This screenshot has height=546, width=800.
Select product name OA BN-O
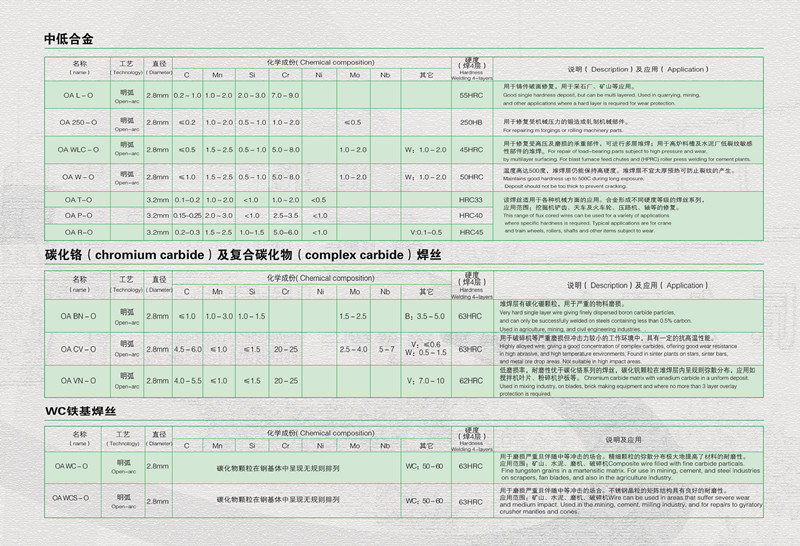point(78,316)
